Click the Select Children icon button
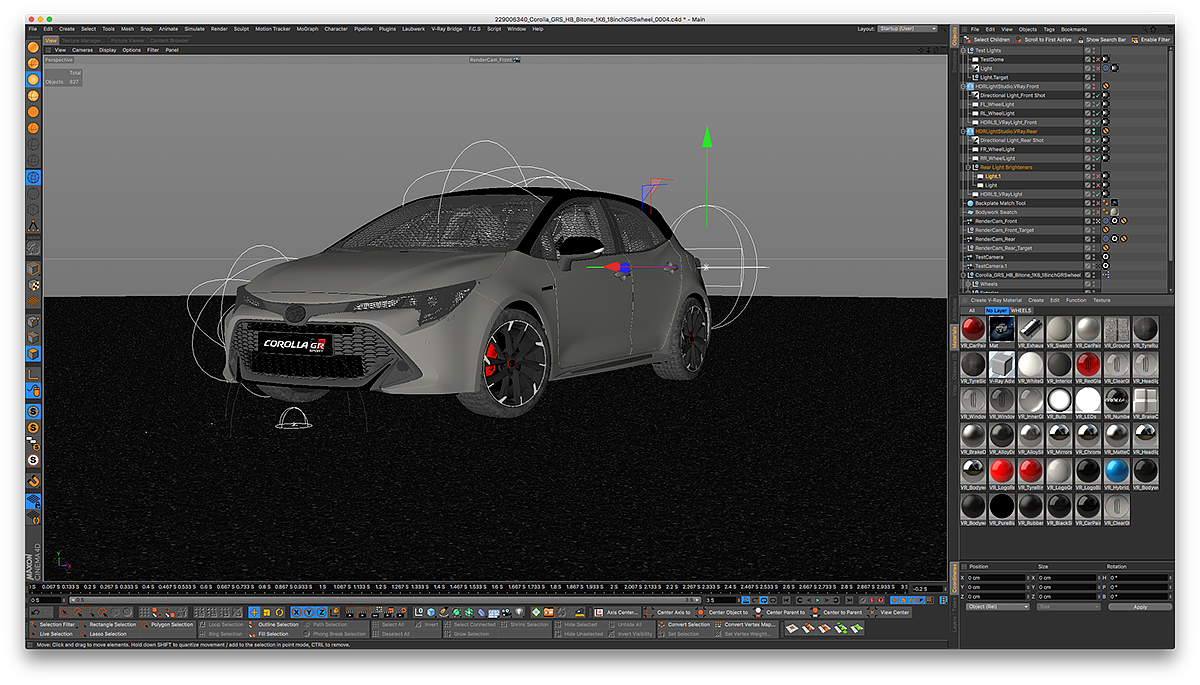 tap(969, 40)
